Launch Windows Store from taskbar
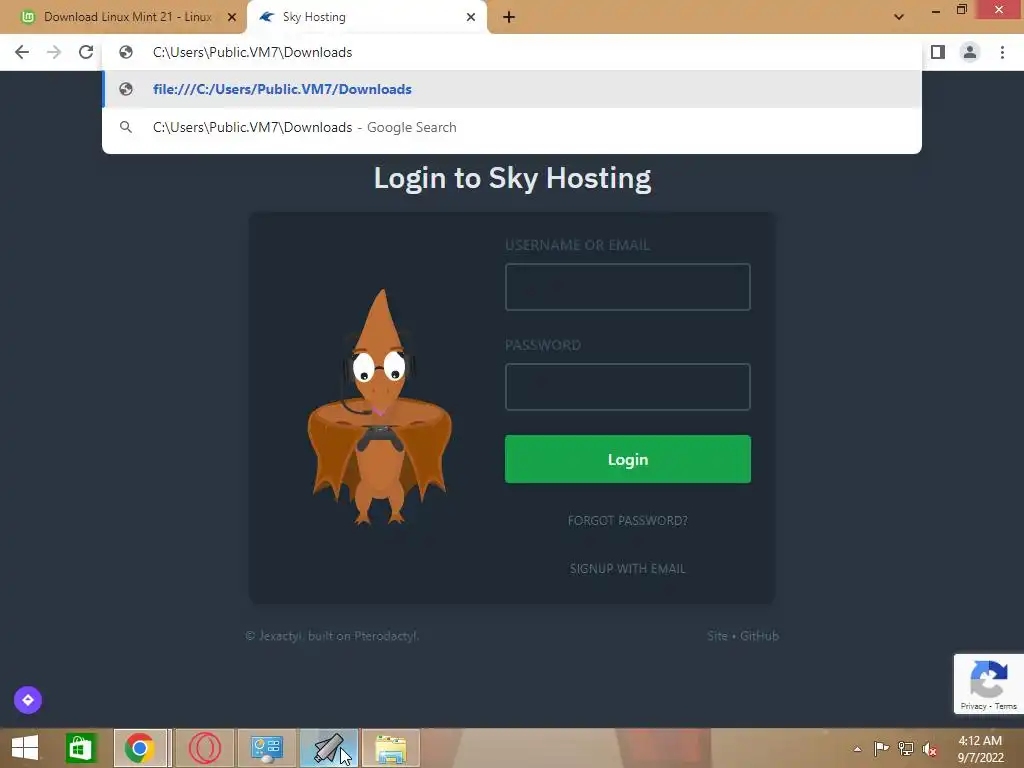Screen dimensions: 1024x768 coord(80,748)
